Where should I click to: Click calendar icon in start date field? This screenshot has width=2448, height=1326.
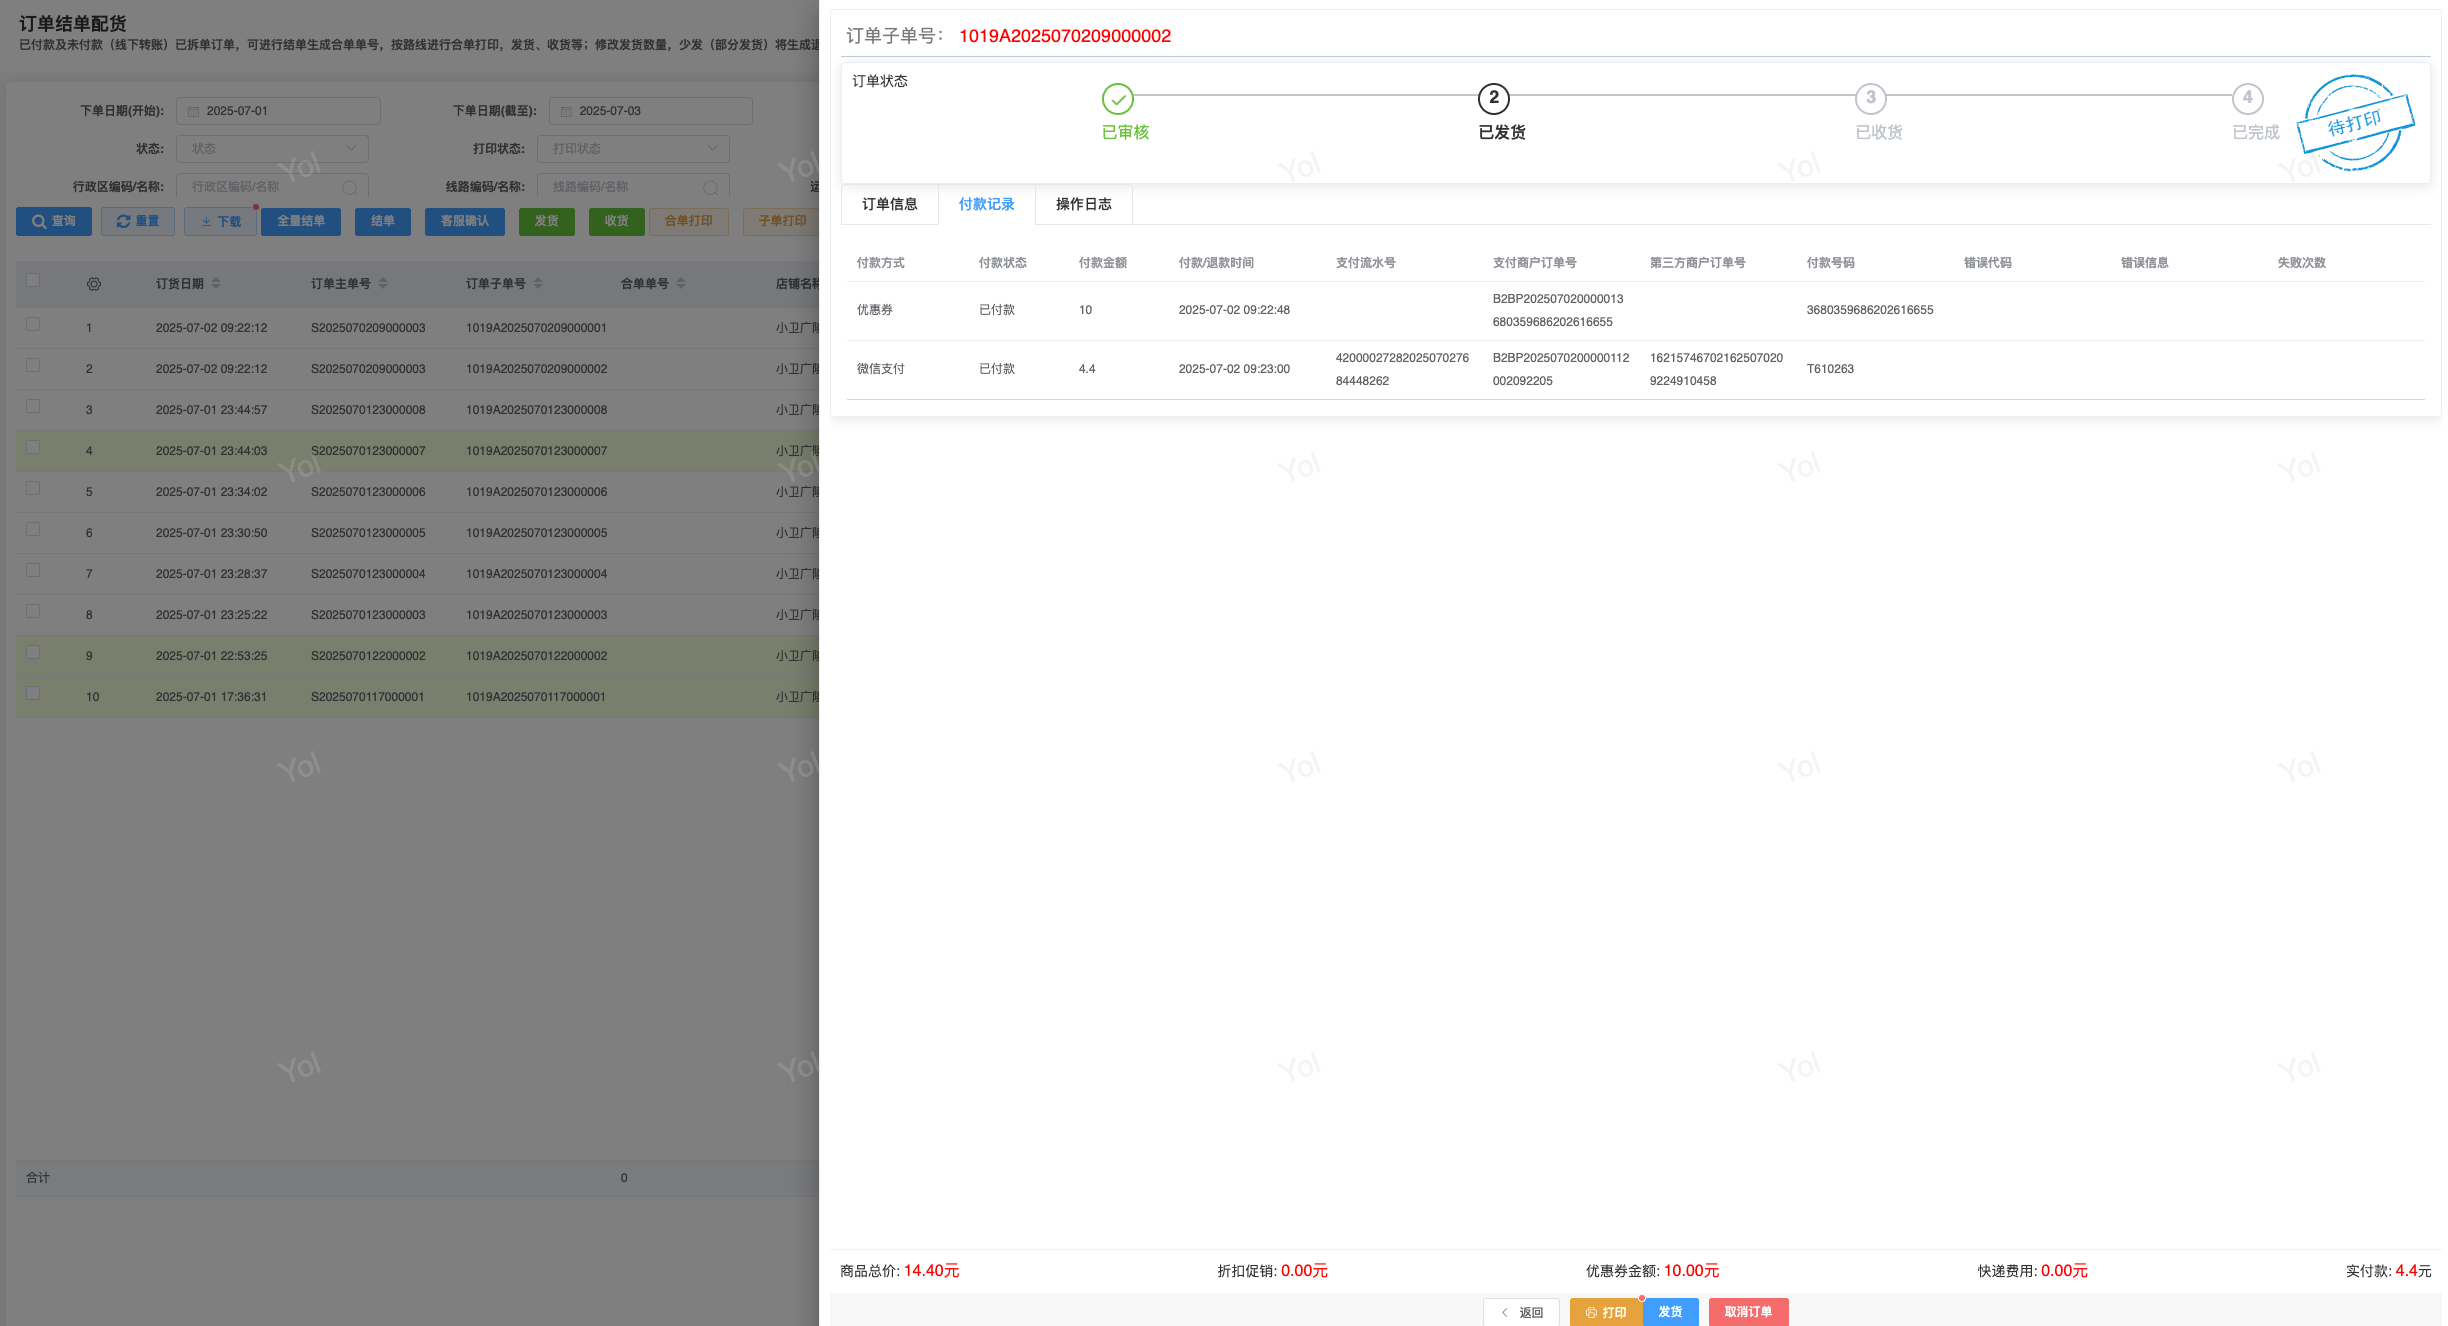pos(194,112)
